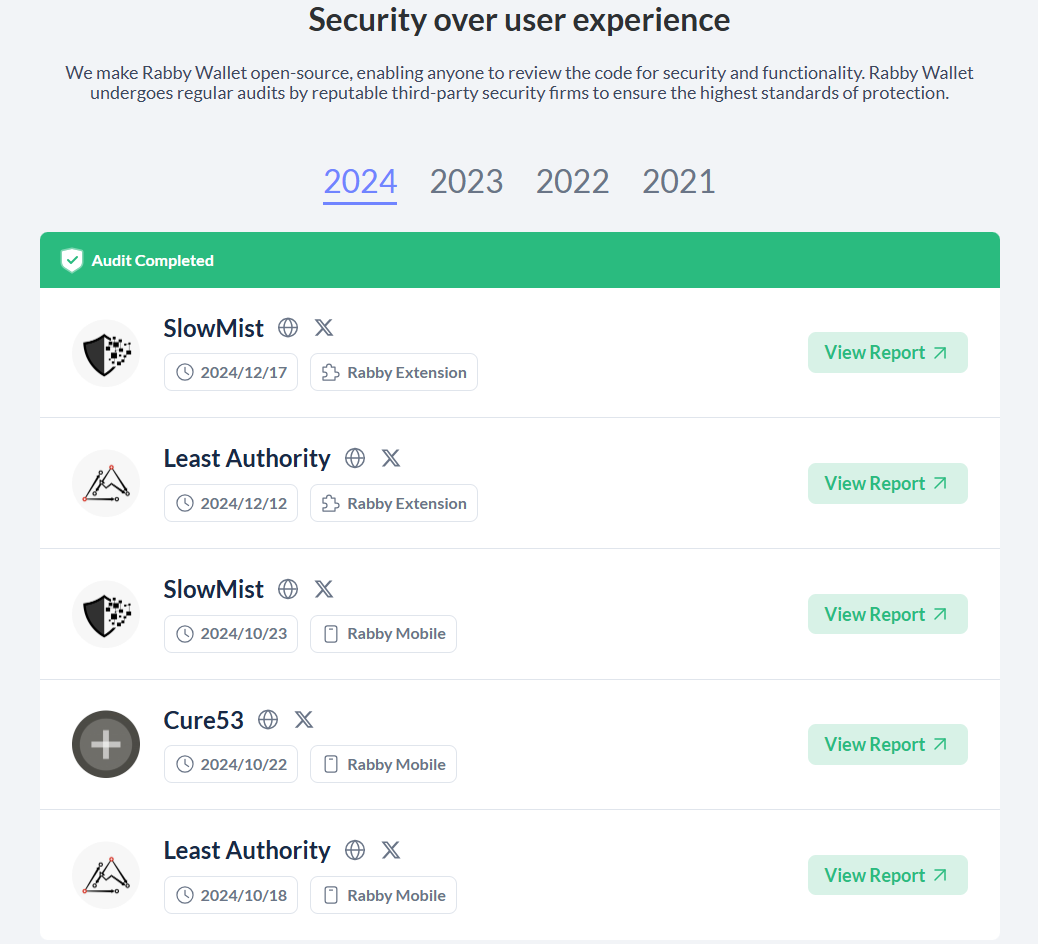
Task: View Report for Least Authority Rabby Extension audit
Action: coord(888,483)
